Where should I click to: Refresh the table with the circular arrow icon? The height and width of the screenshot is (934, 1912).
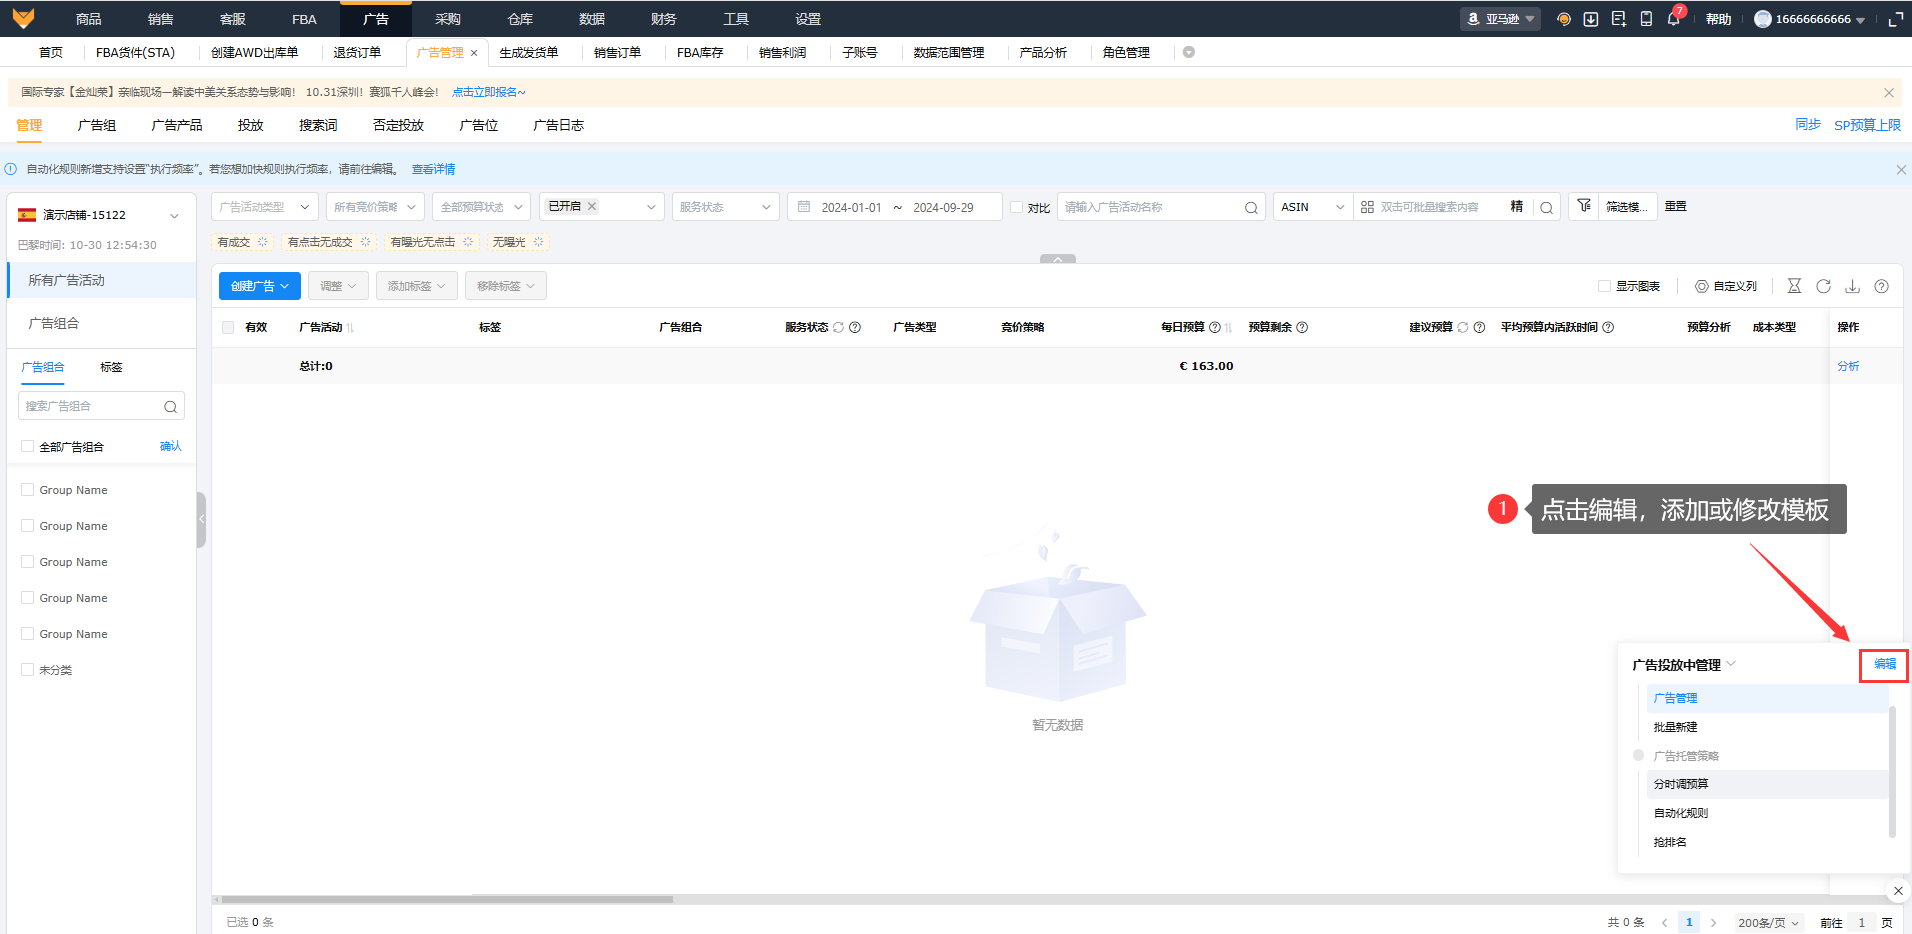tap(1824, 286)
